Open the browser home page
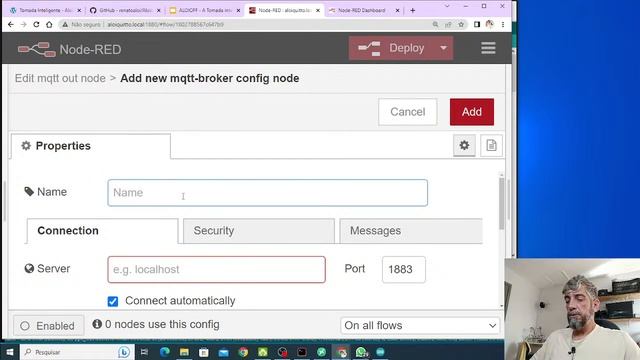Viewport: 640px width, 360px height. coord(49,24)
